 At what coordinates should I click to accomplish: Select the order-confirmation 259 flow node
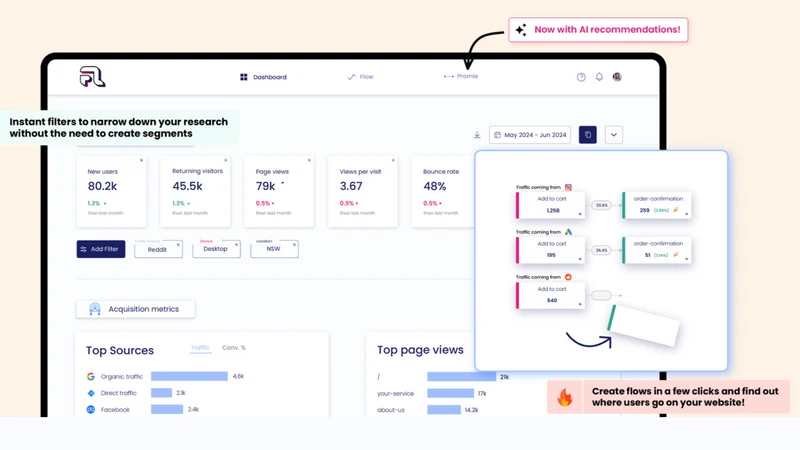pos(657,205)
